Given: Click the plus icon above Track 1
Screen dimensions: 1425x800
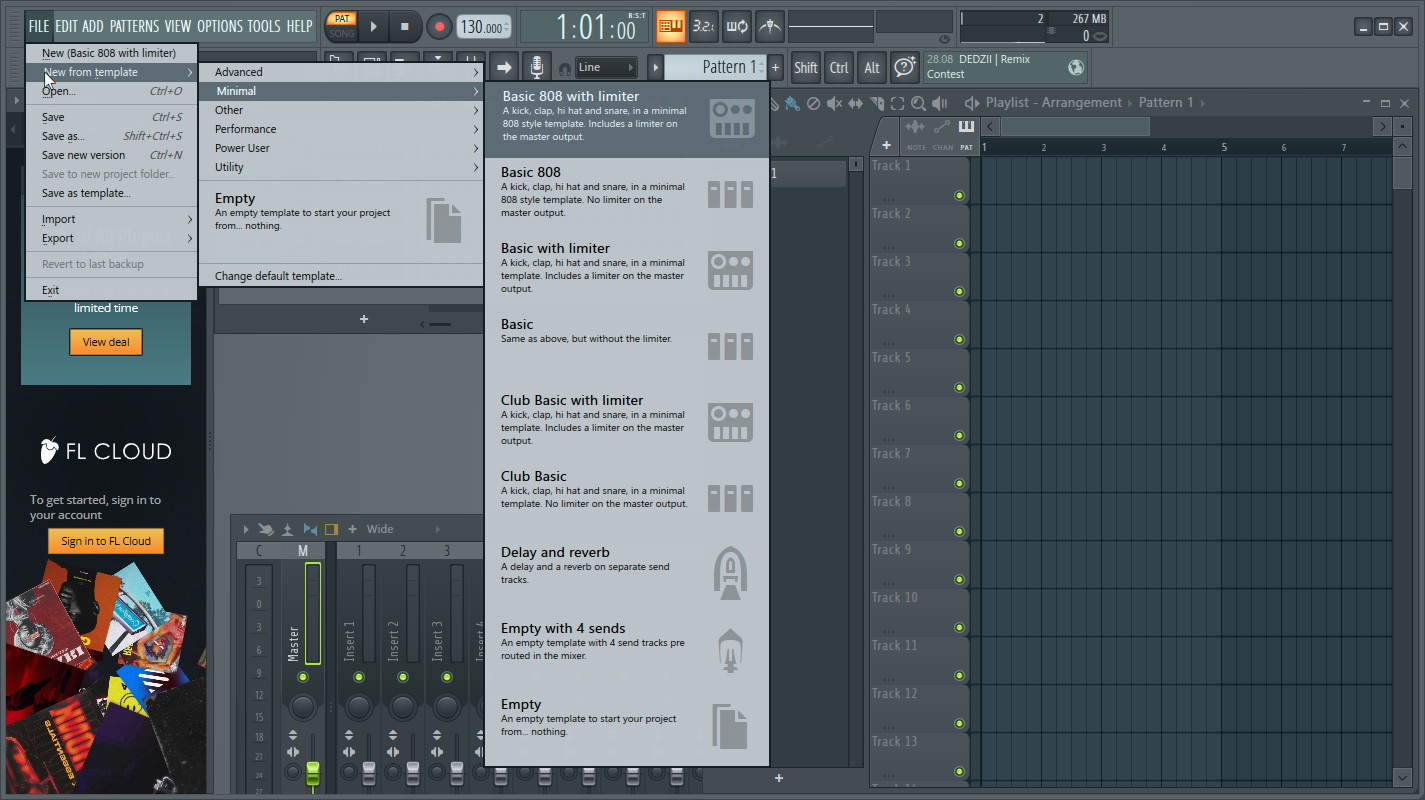Looking at the screenshot, I should (x=886, y=145).
